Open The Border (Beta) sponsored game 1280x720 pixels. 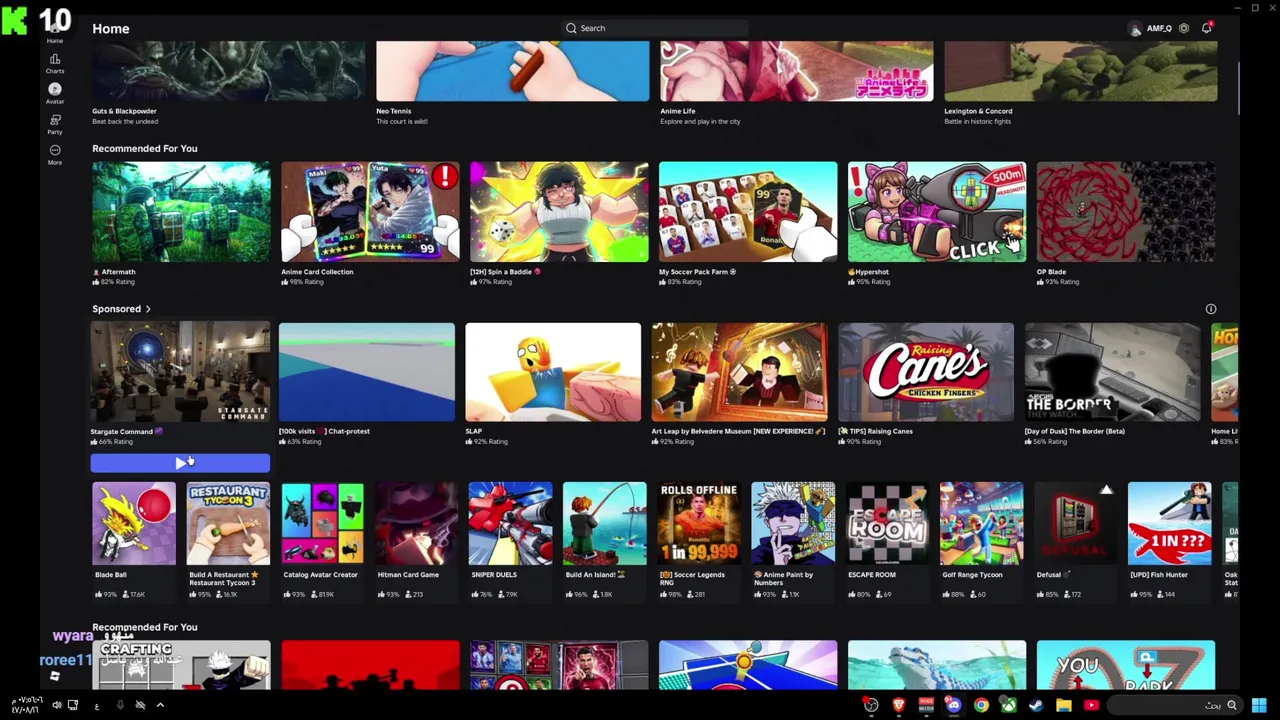coord(1113,372)
